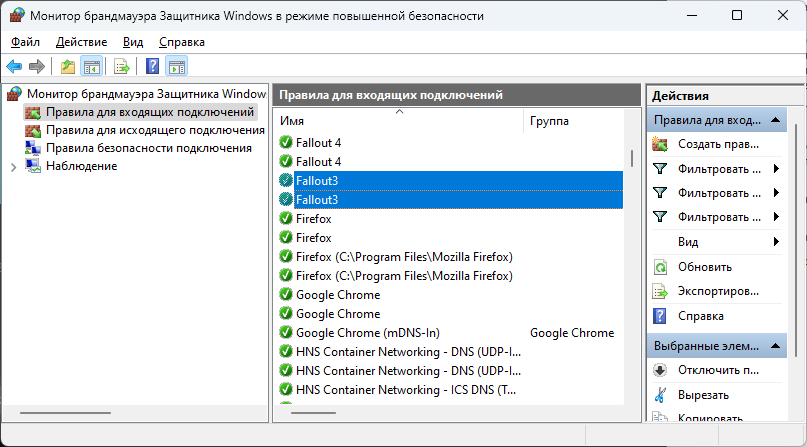This screenshot has height=447, width=807.
Task: Open the Файл menu
Action: click(26, 42)
